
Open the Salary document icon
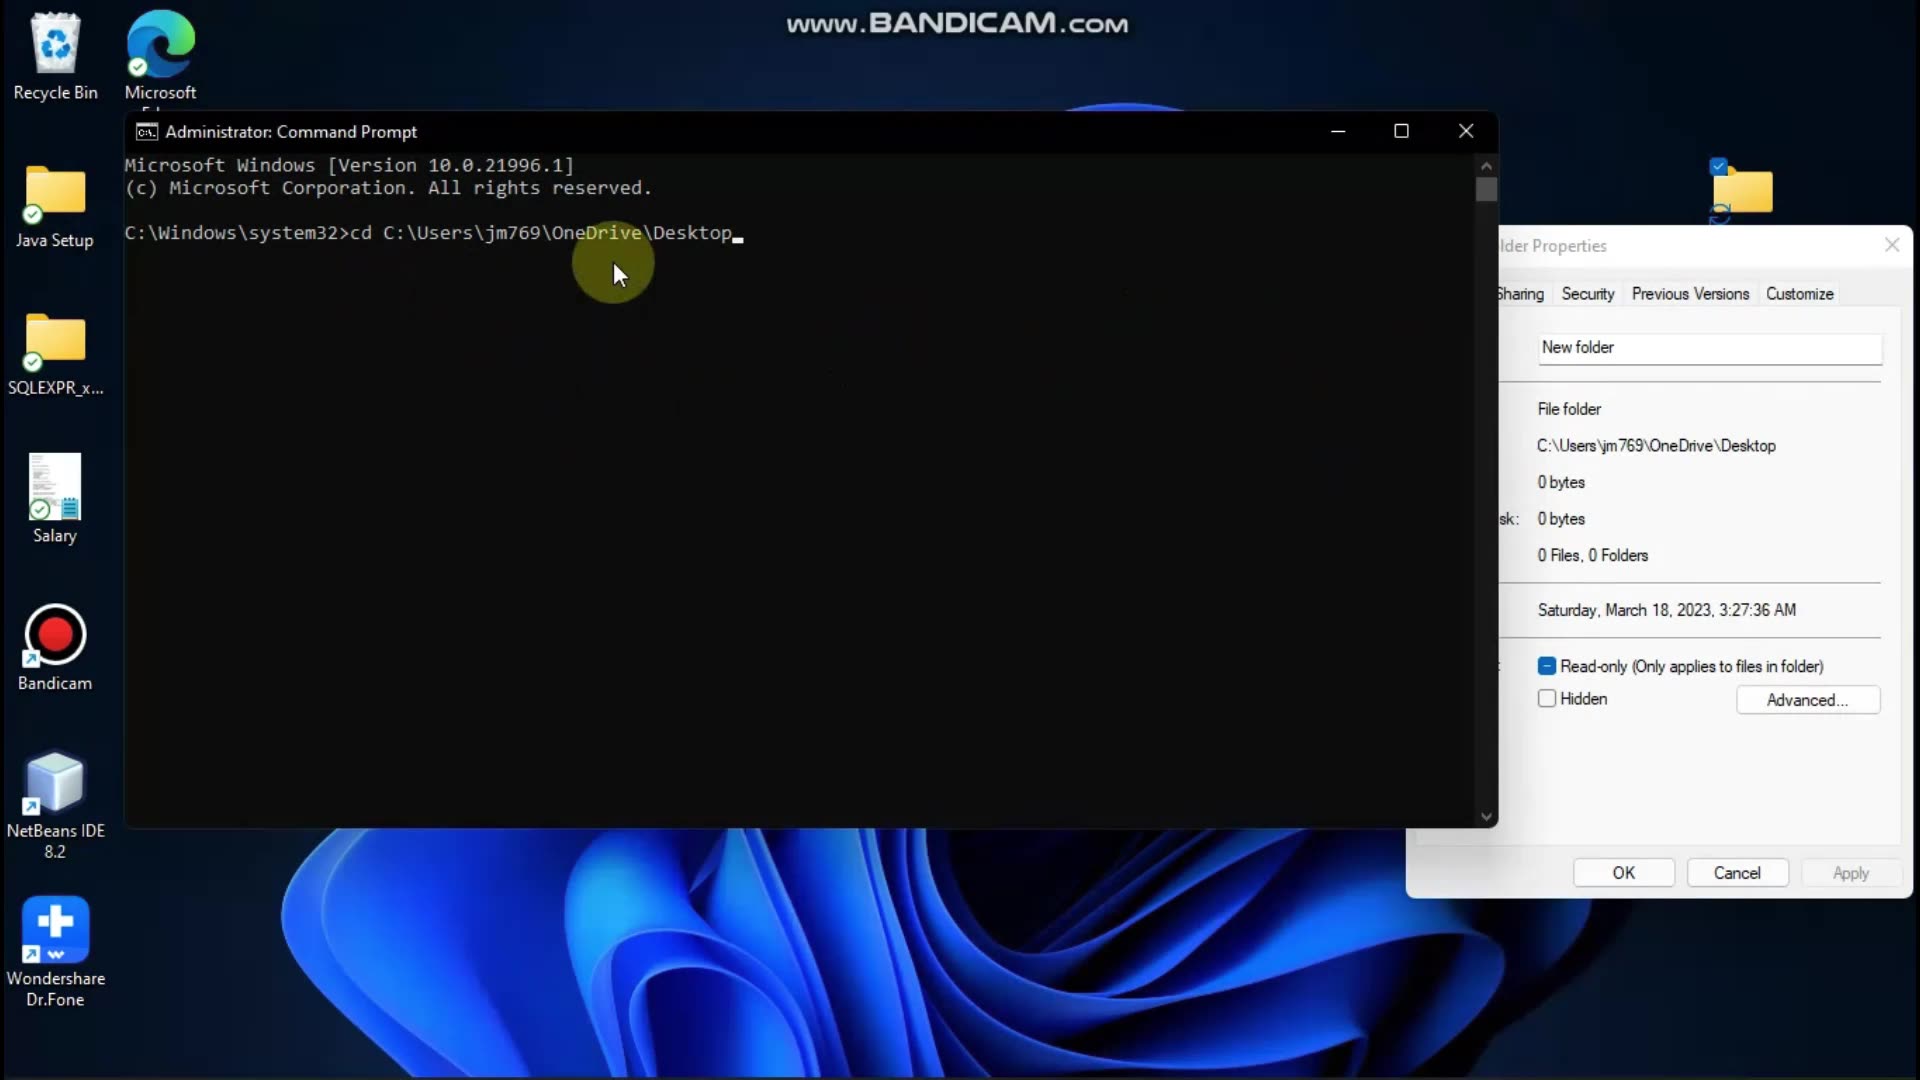pos(55,488)
